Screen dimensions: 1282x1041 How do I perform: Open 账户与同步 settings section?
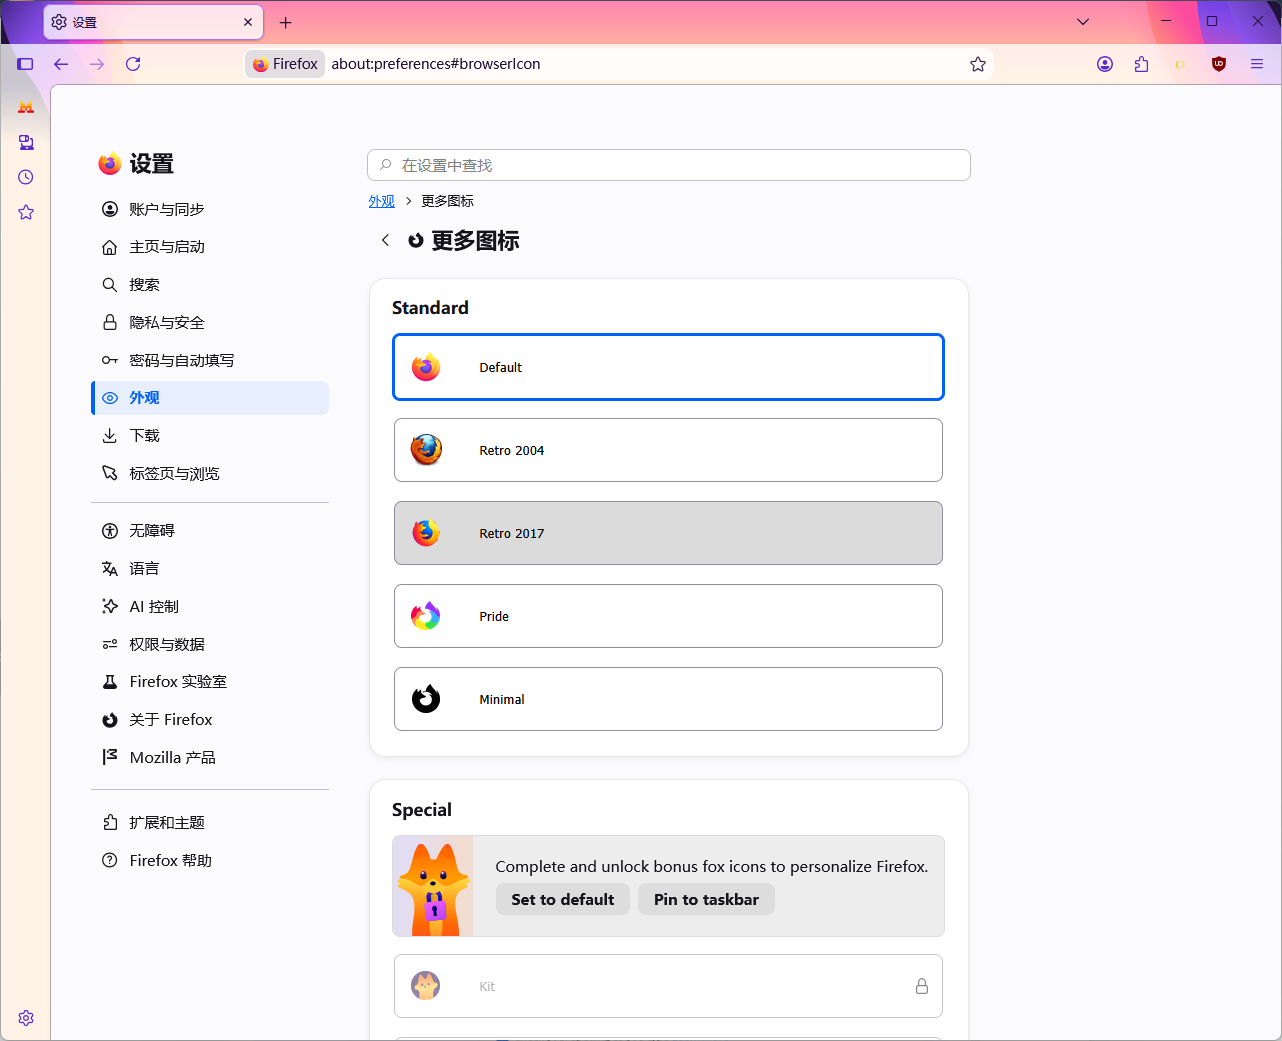(x=210, y=209)
